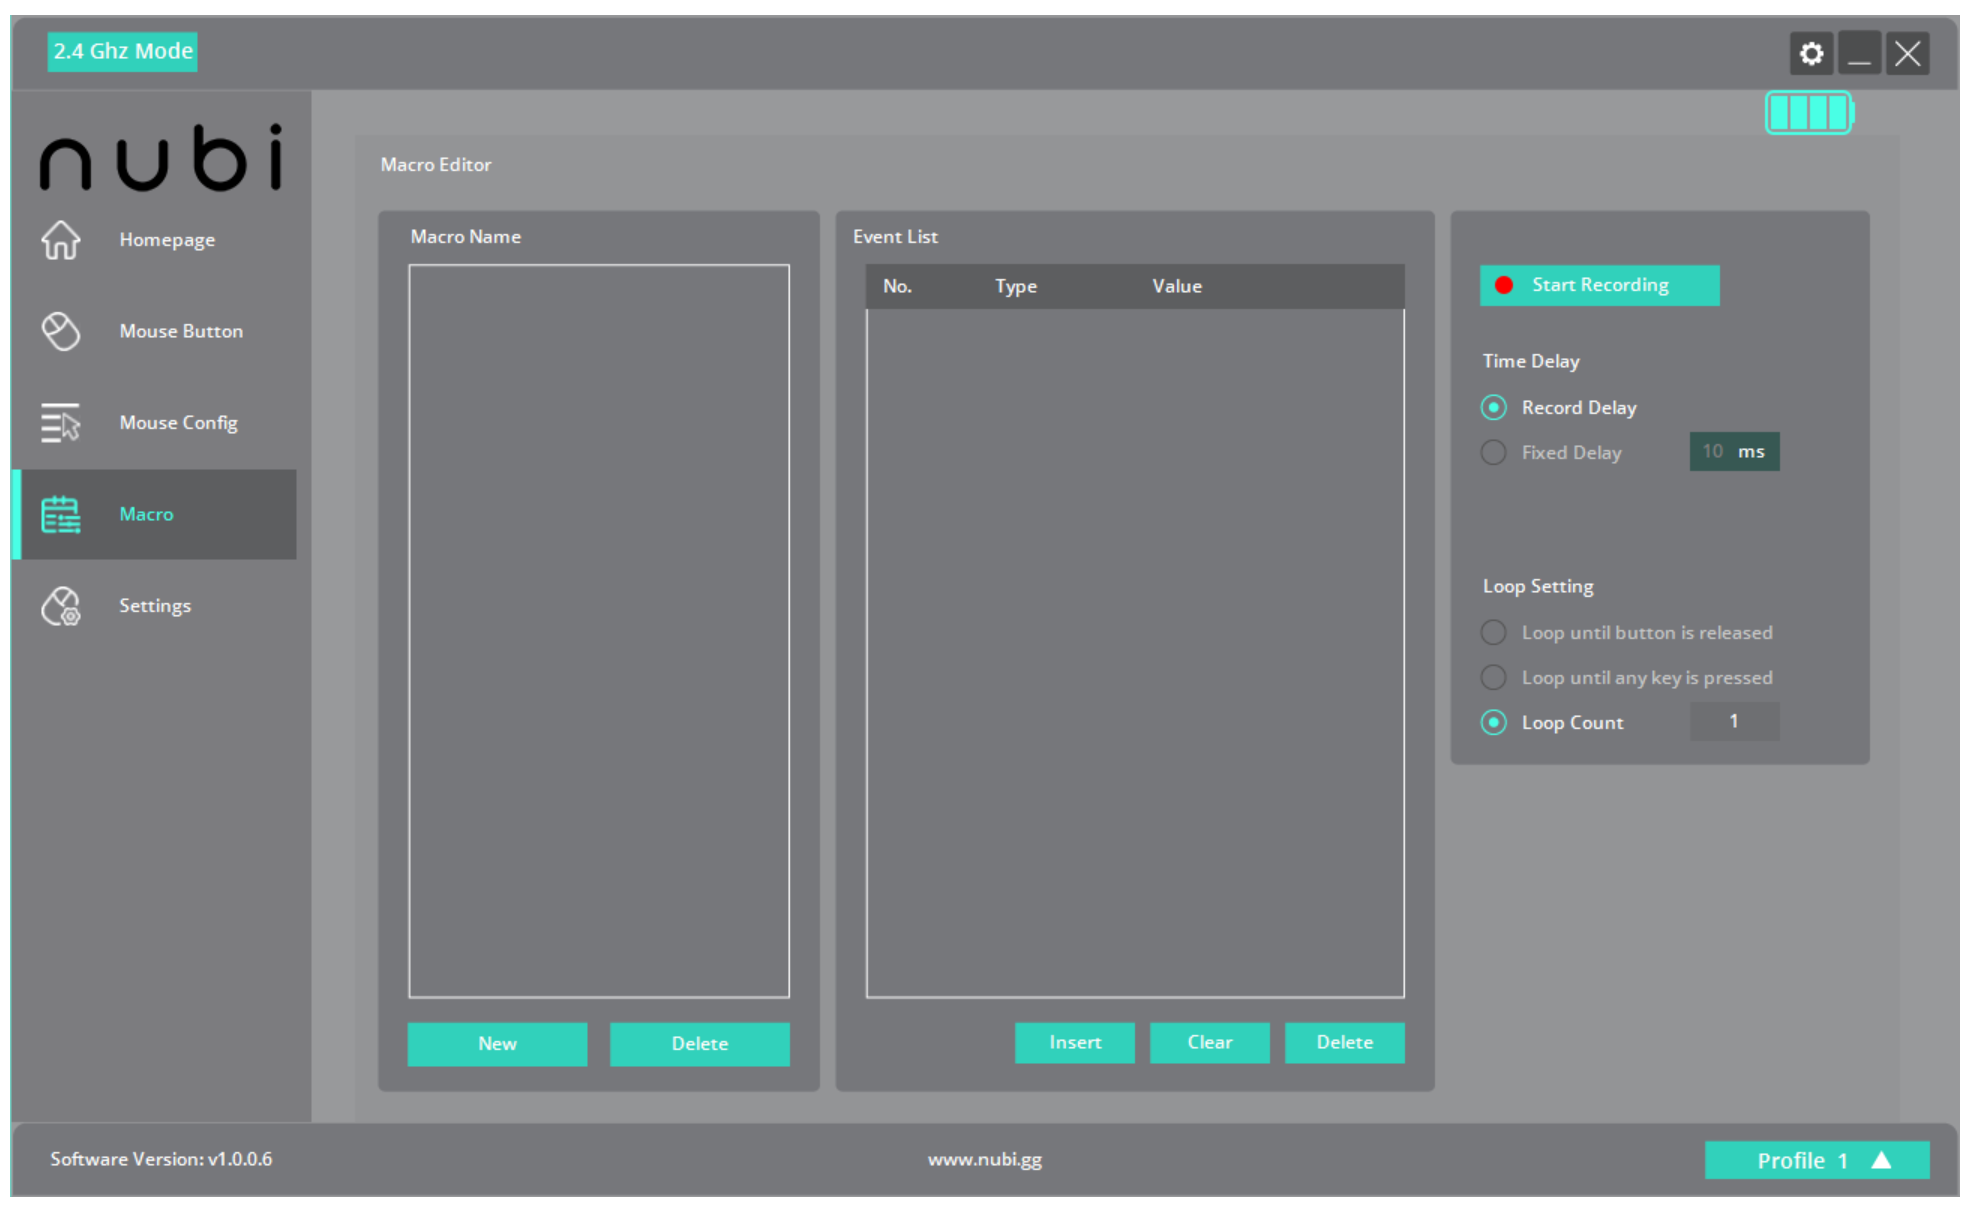The width and height of the screenshot is (1963, 1210).
Task: Click the Mouse Button sidebar icon
Action: [x=60, y=331]
